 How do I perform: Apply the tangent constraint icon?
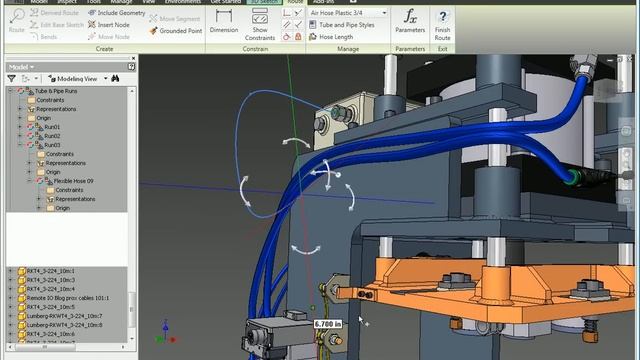coord(287,37)
